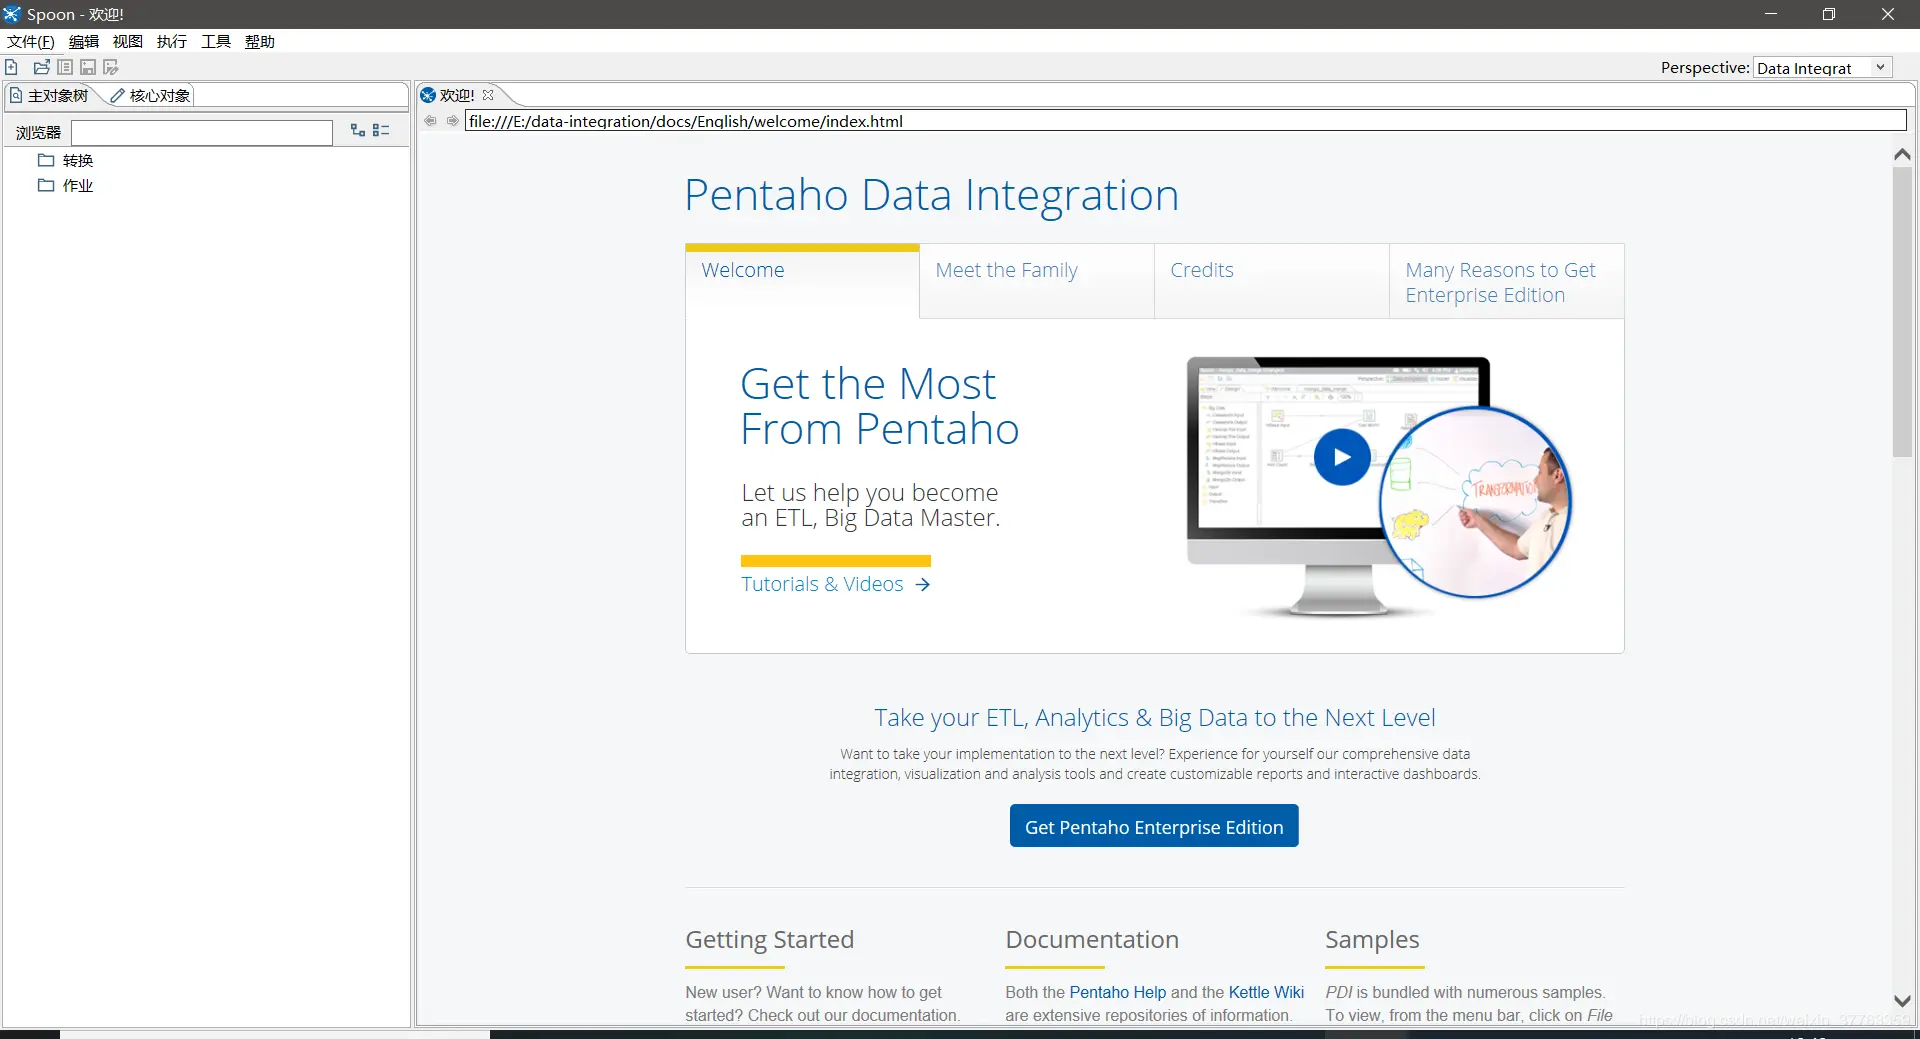Click Get Pentaho Enterprise Edition button
The width and height of the screenshot is (1920, 1039).
(1154, 826)
